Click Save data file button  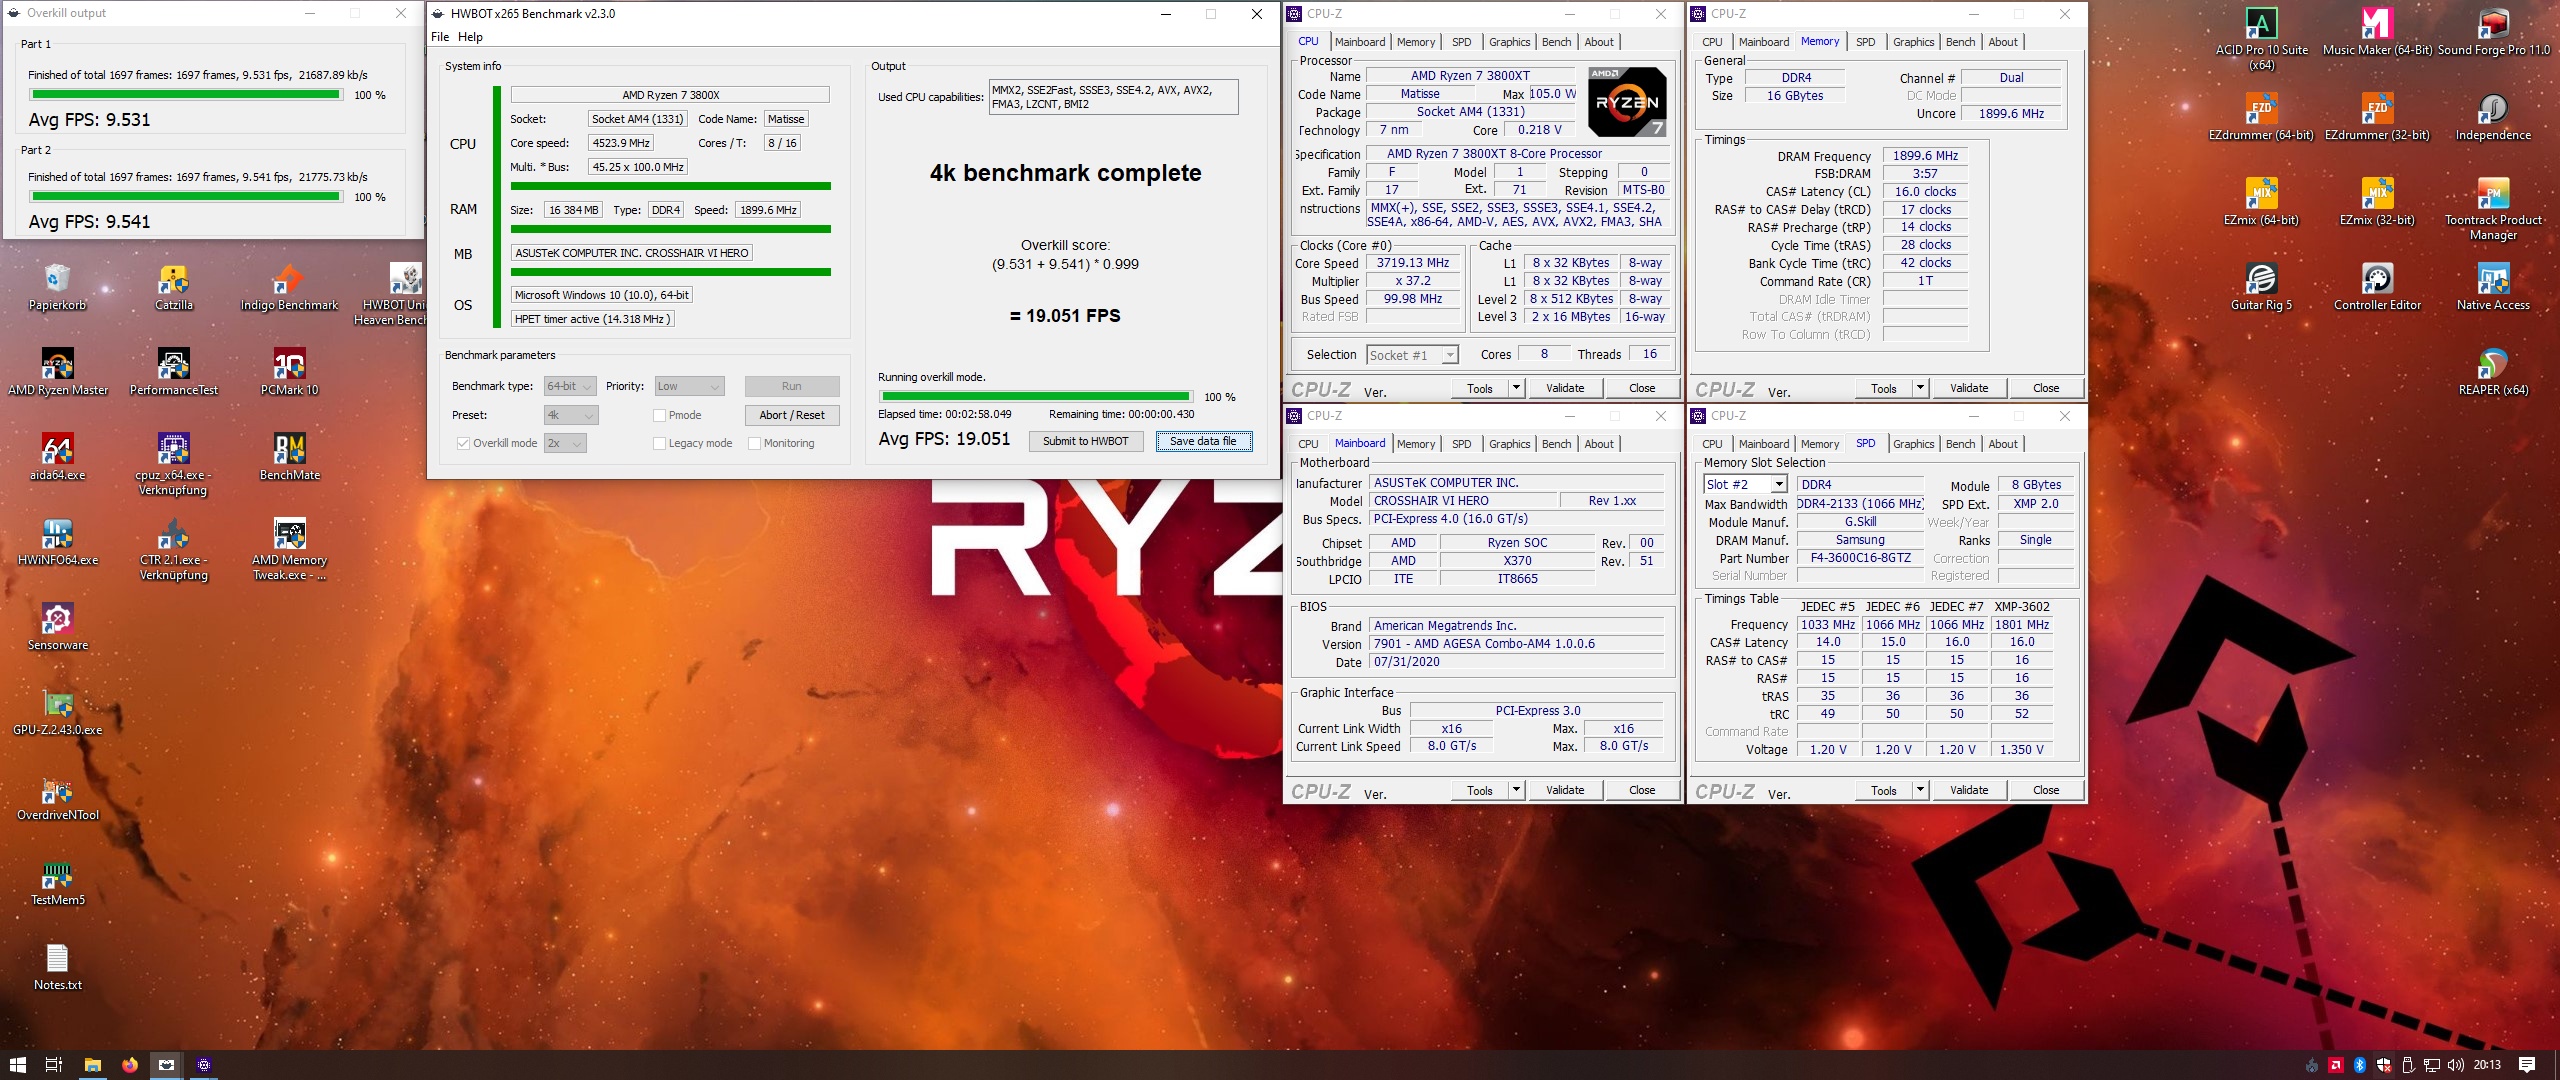1203,441
